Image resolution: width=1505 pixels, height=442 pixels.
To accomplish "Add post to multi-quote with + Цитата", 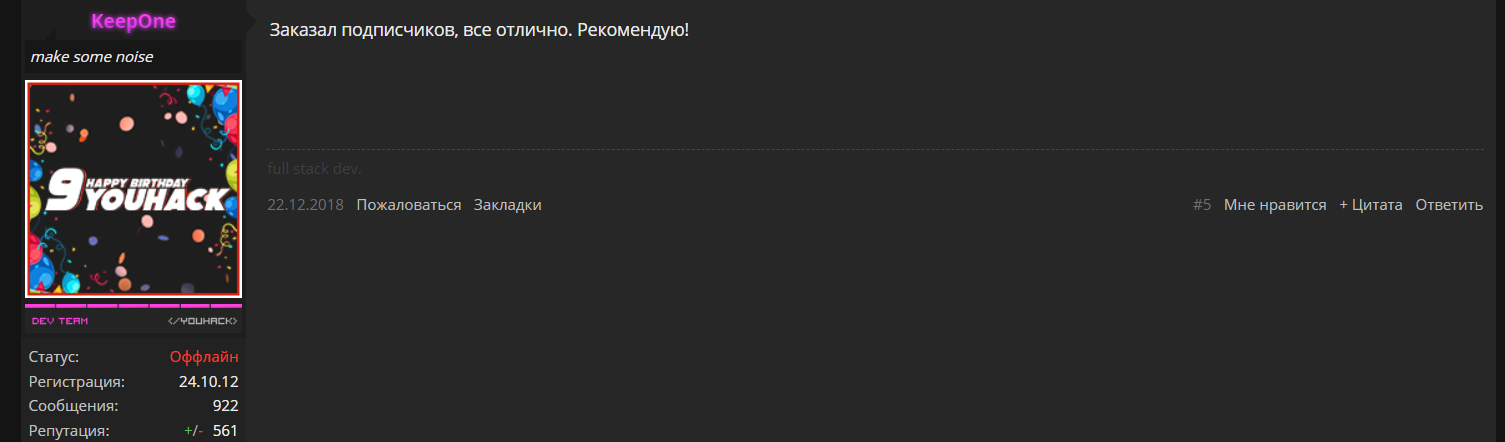I will click(1370, 205).
